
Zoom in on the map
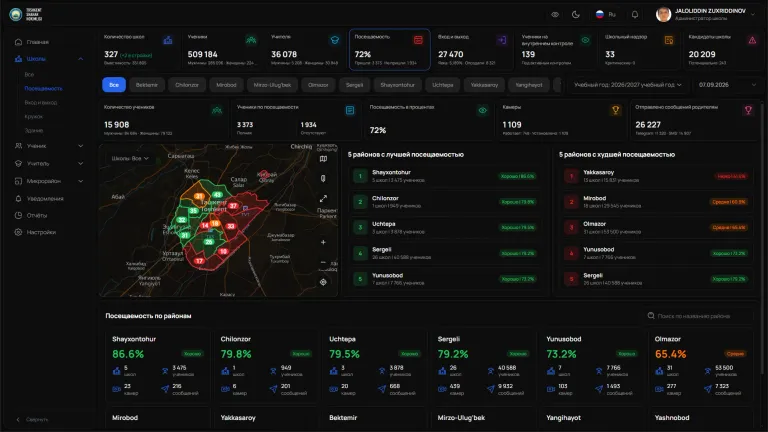pyautogui.click(x=323, y=242)
